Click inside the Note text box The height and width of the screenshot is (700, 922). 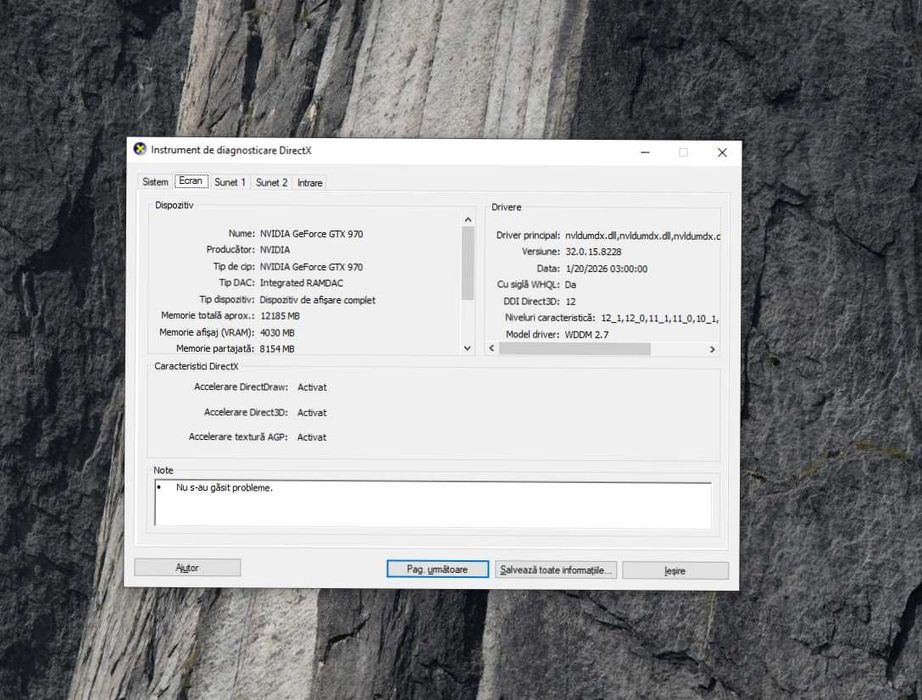click(433, 504)
